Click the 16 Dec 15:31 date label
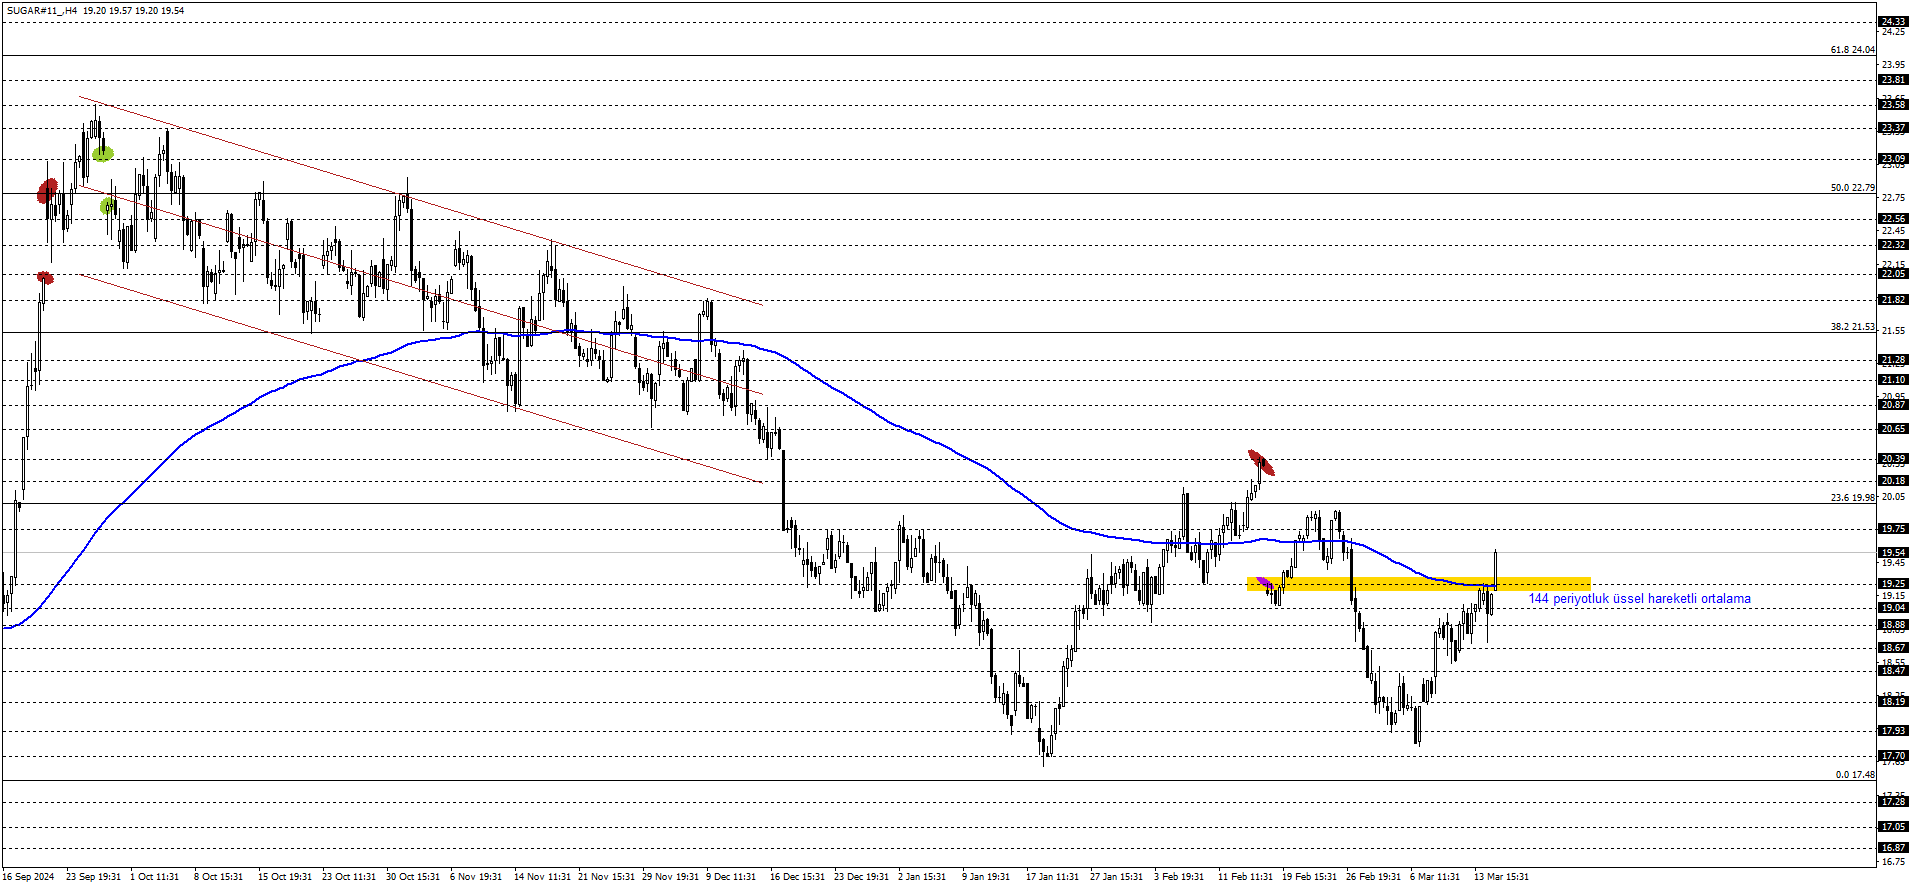This screenshot has width=1916, height=888. [x=797, y=877]
